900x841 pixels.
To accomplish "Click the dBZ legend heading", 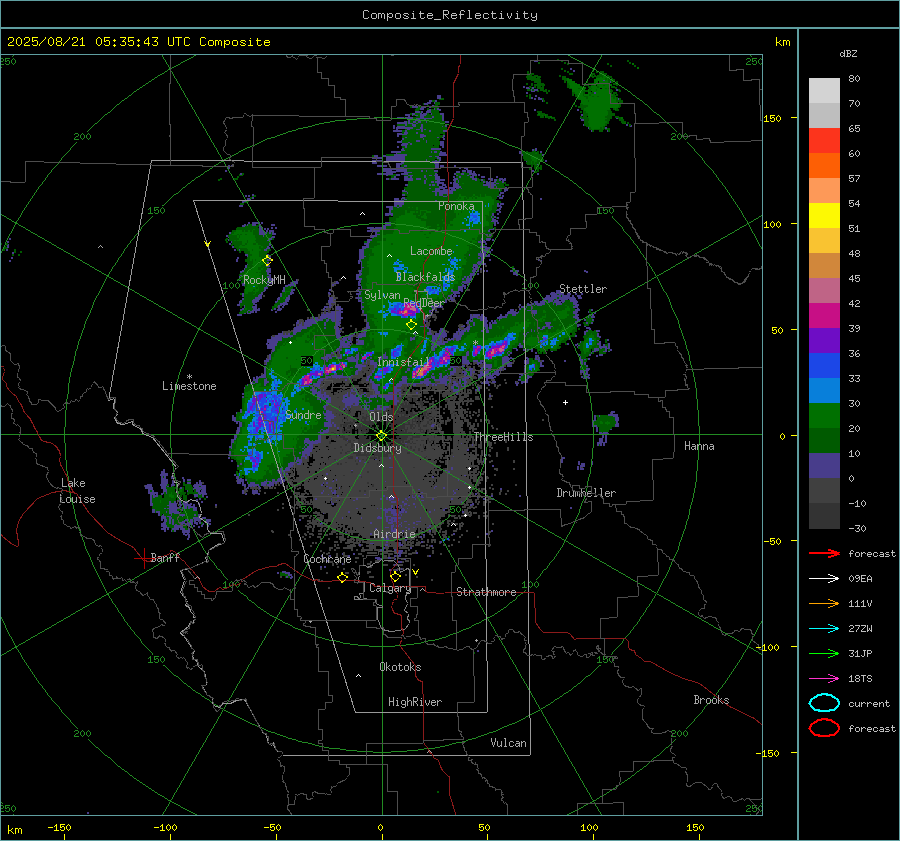I will point(848,54).
